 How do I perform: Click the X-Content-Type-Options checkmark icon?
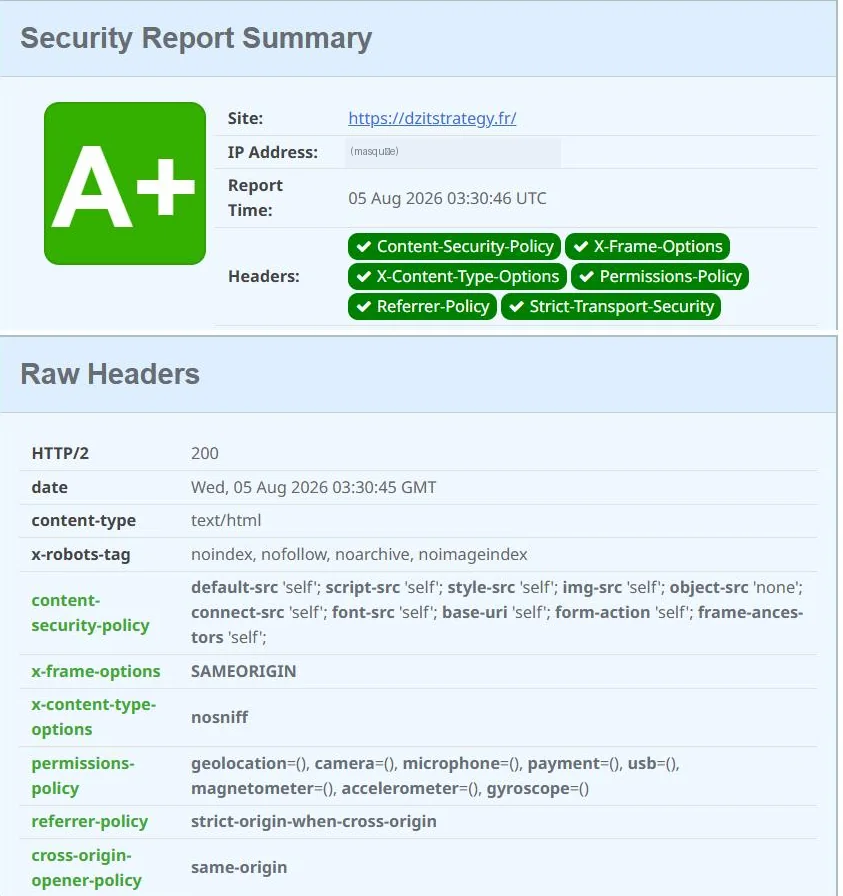point(363,277)
